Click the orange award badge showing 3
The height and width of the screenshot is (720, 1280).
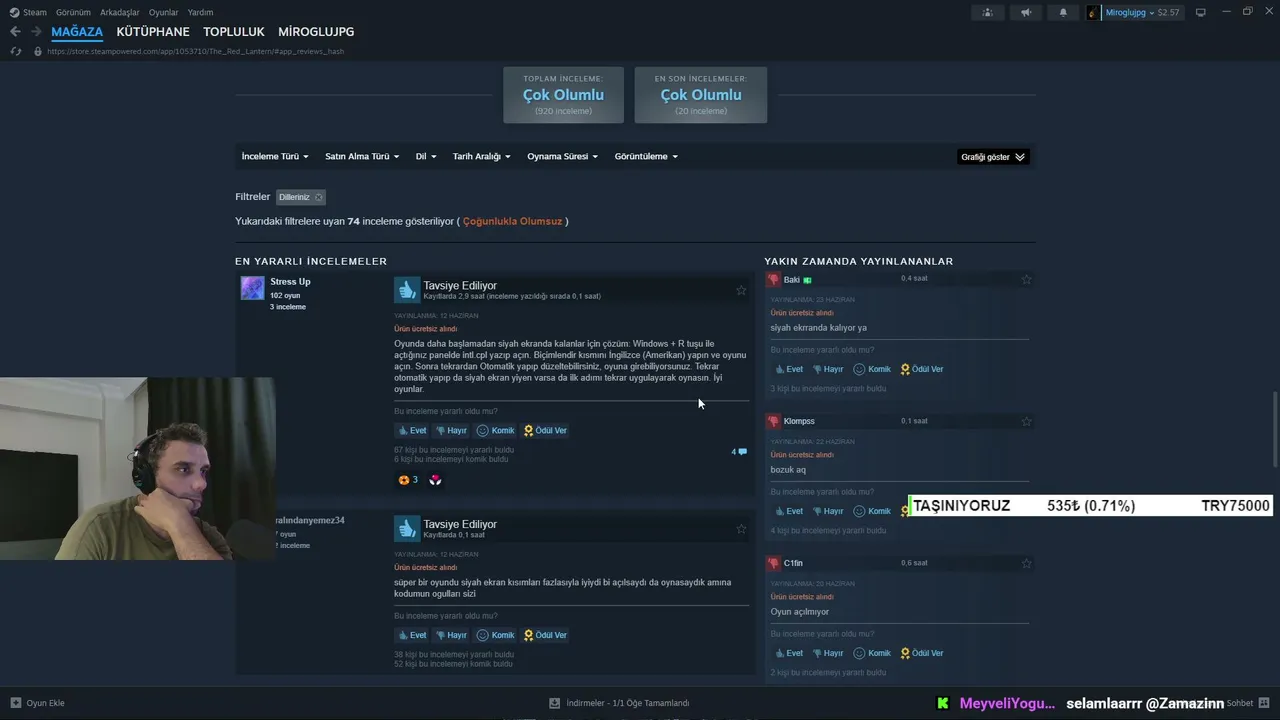pos(408,480)
